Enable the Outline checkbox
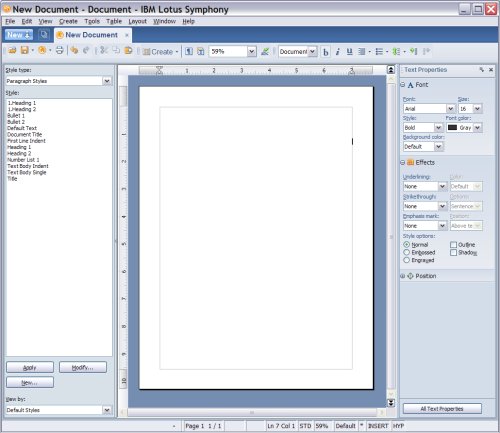 coord(453,245)
